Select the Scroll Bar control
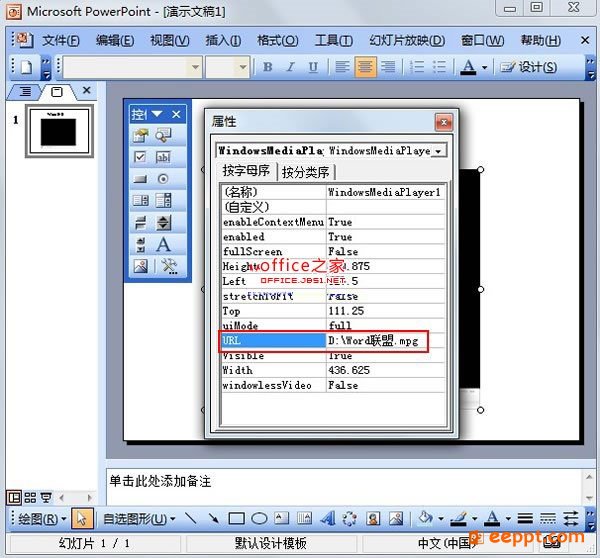This screenshot has height=558, width=600. 140,245
